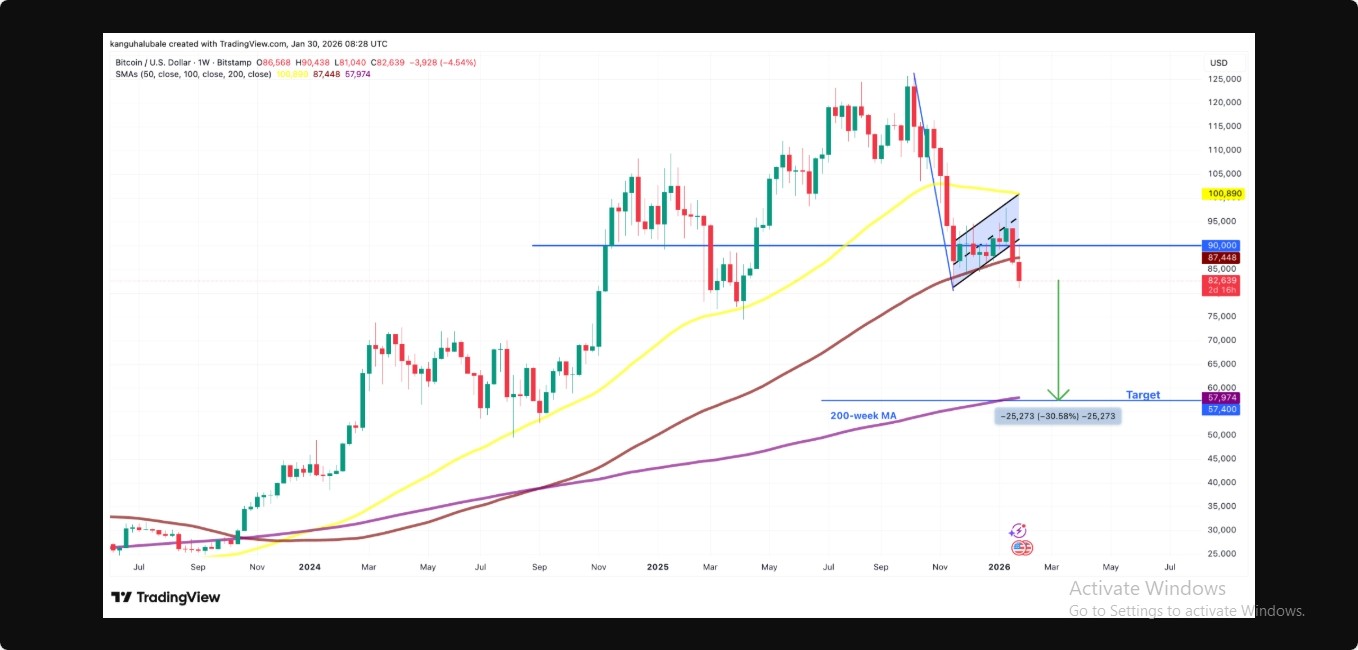
Task: Click the US flag economic event icon
Action: (x=1021, y=548)
